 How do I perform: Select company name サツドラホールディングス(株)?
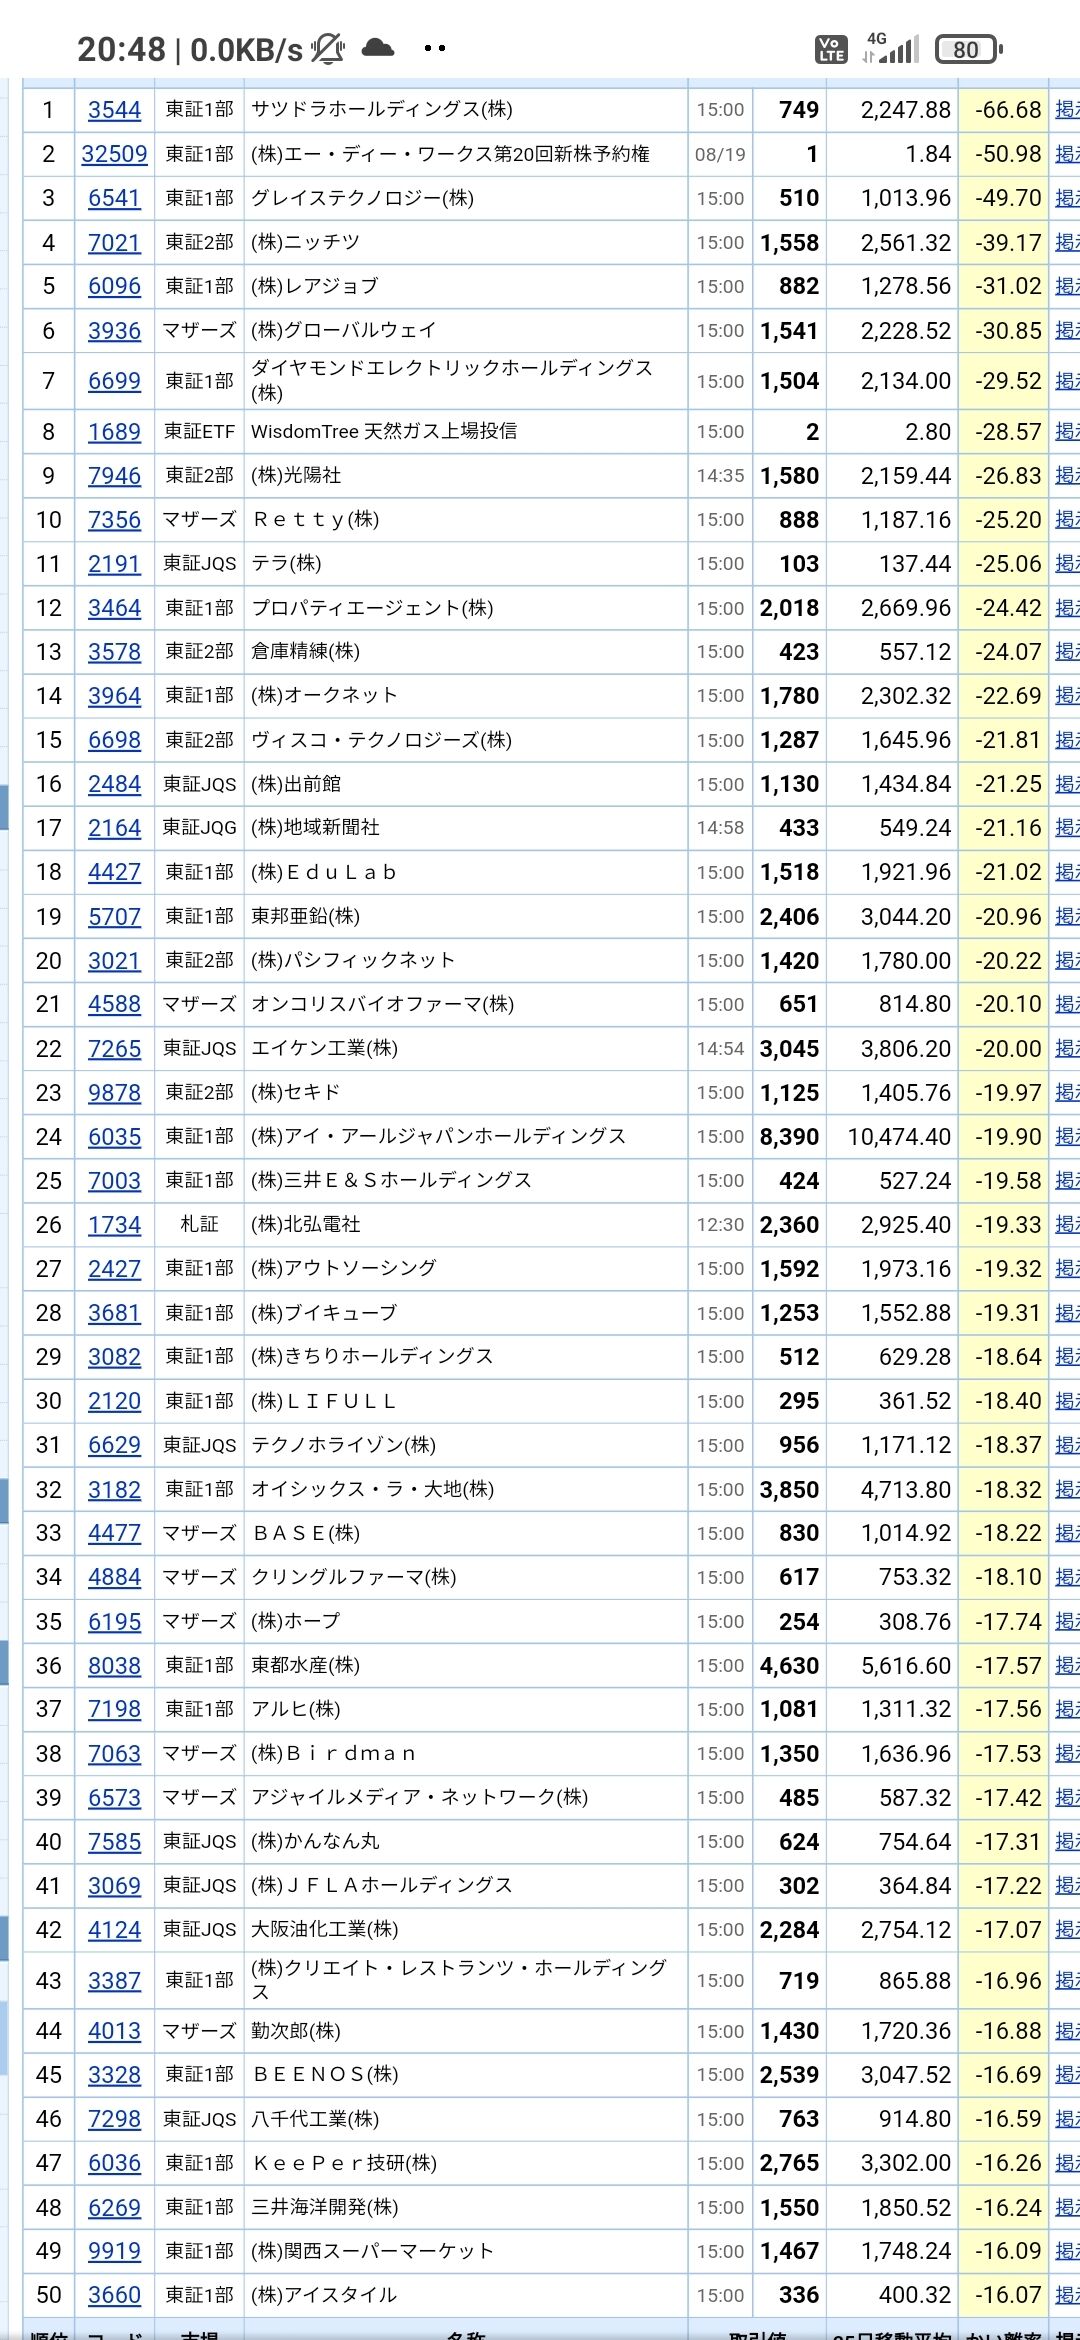click(x=382, y=109)
